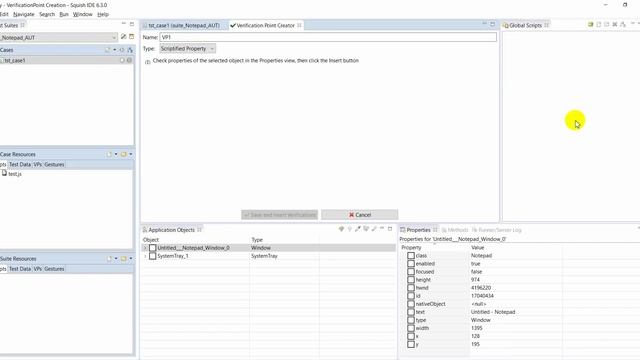Screen dimensions: 640x360
Task: Click the edit suite settings pencil icon
Action: [124, 37]
